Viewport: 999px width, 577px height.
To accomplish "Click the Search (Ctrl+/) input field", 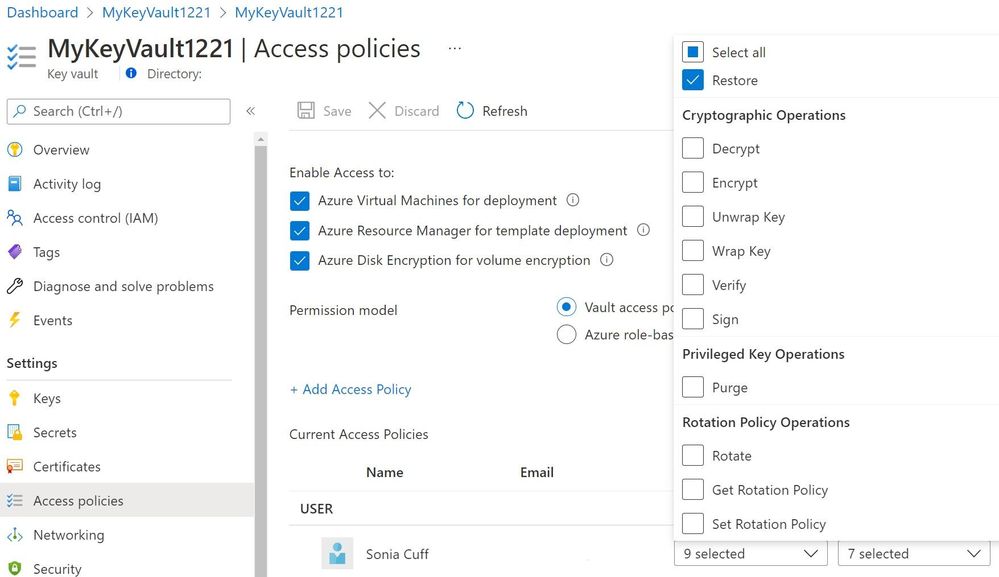I will click(119, 111).
